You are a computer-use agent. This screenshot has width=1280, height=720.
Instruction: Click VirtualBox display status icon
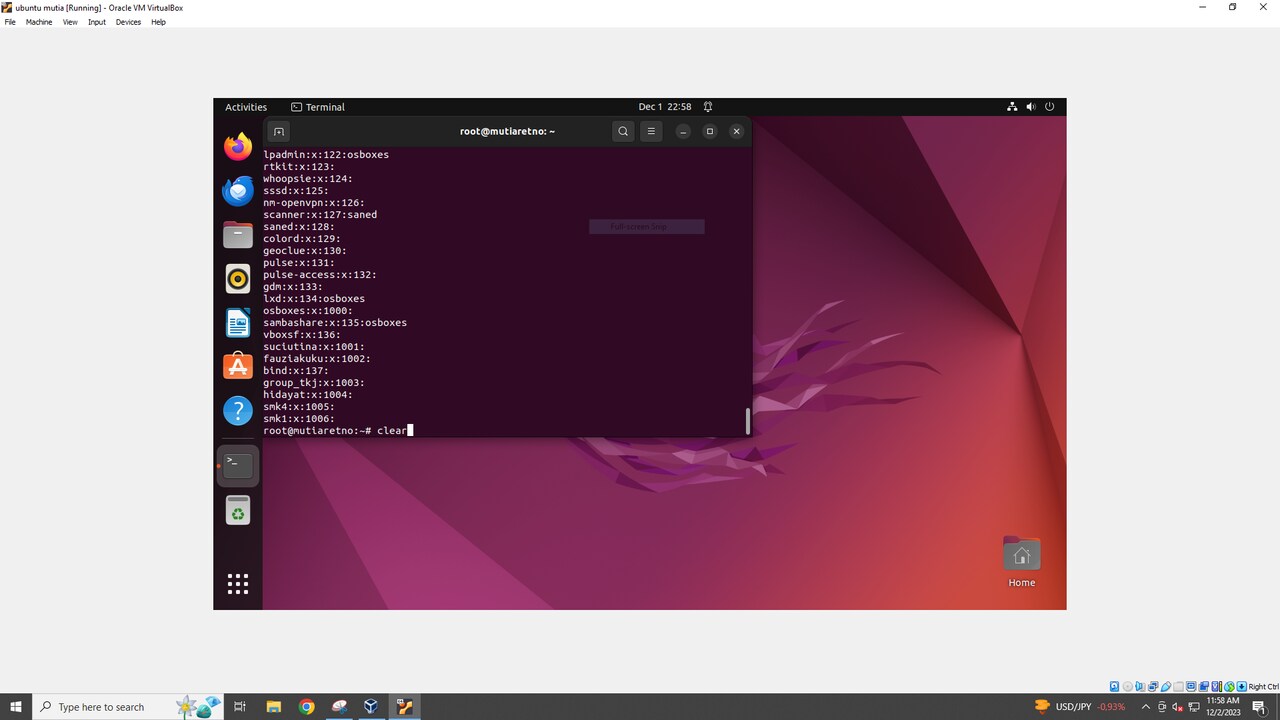coord(1191,686)
